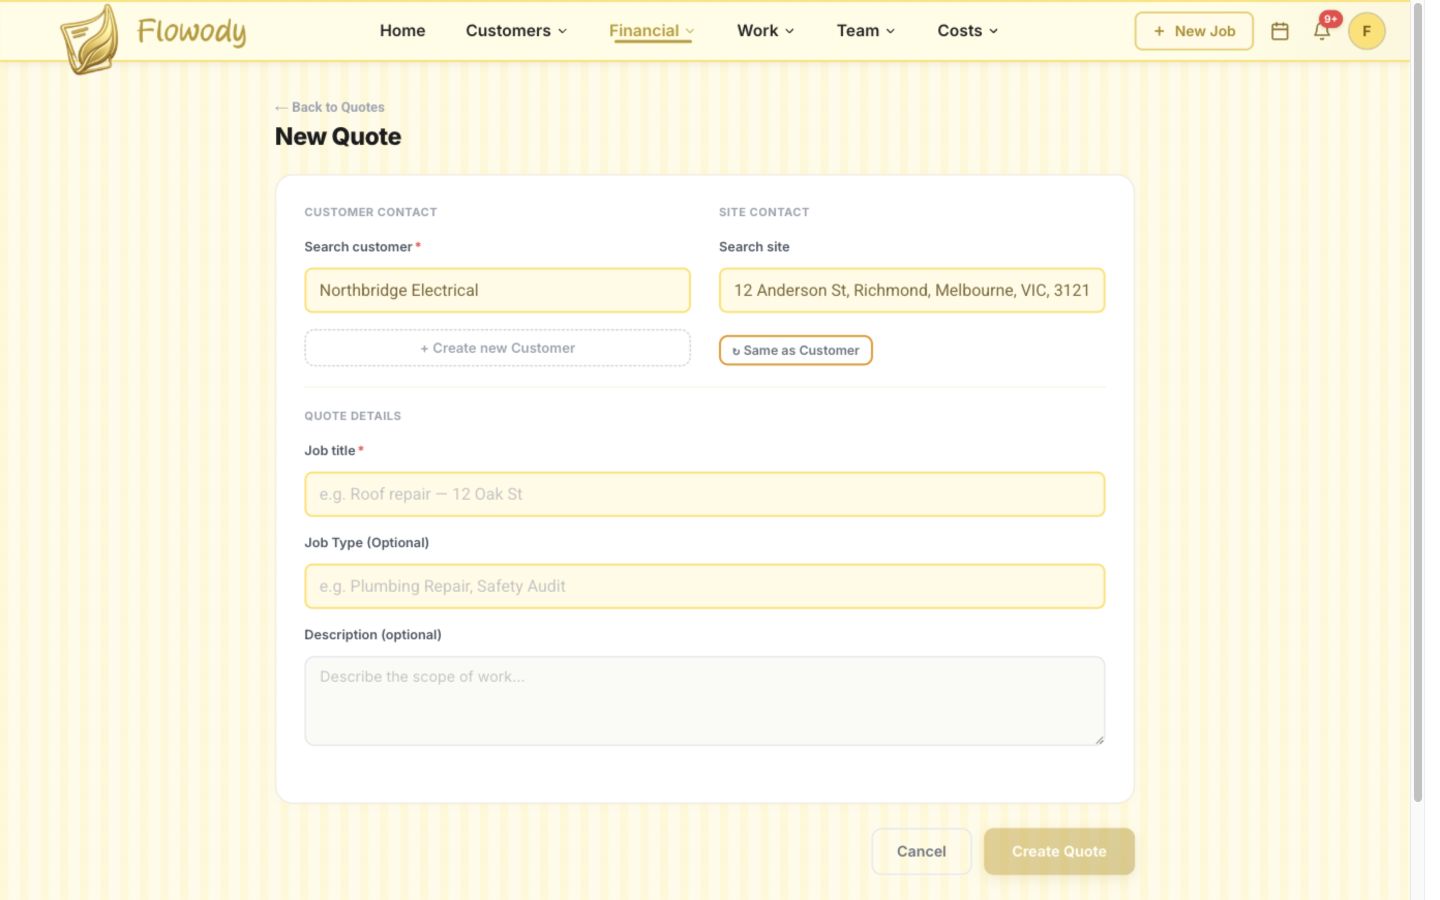Open the Team menu
Screen dimensions: 1440x900
pyautogui.click(x=865, y=31)
